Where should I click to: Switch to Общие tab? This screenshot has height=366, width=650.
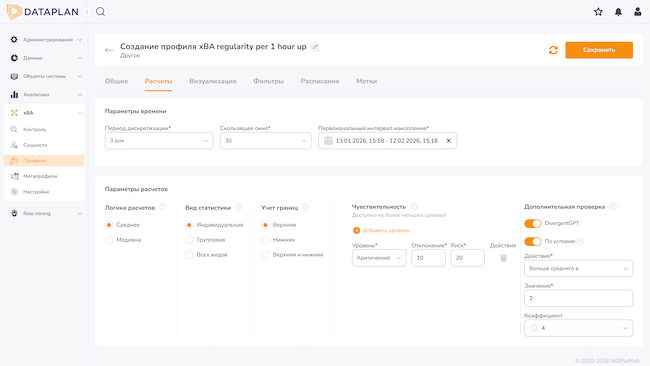pos(116,81)
